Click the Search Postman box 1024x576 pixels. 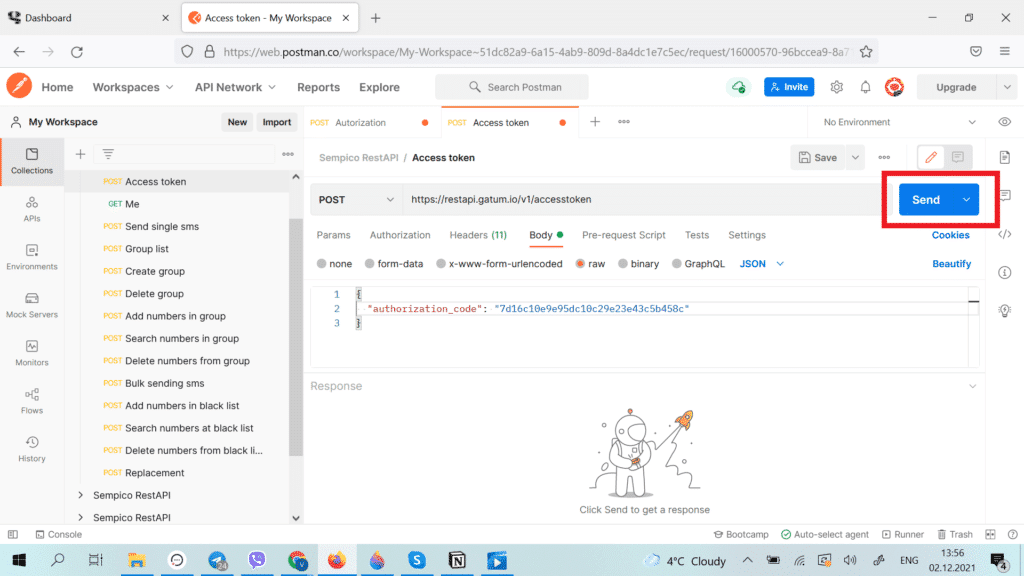click(x=512, y=87)
